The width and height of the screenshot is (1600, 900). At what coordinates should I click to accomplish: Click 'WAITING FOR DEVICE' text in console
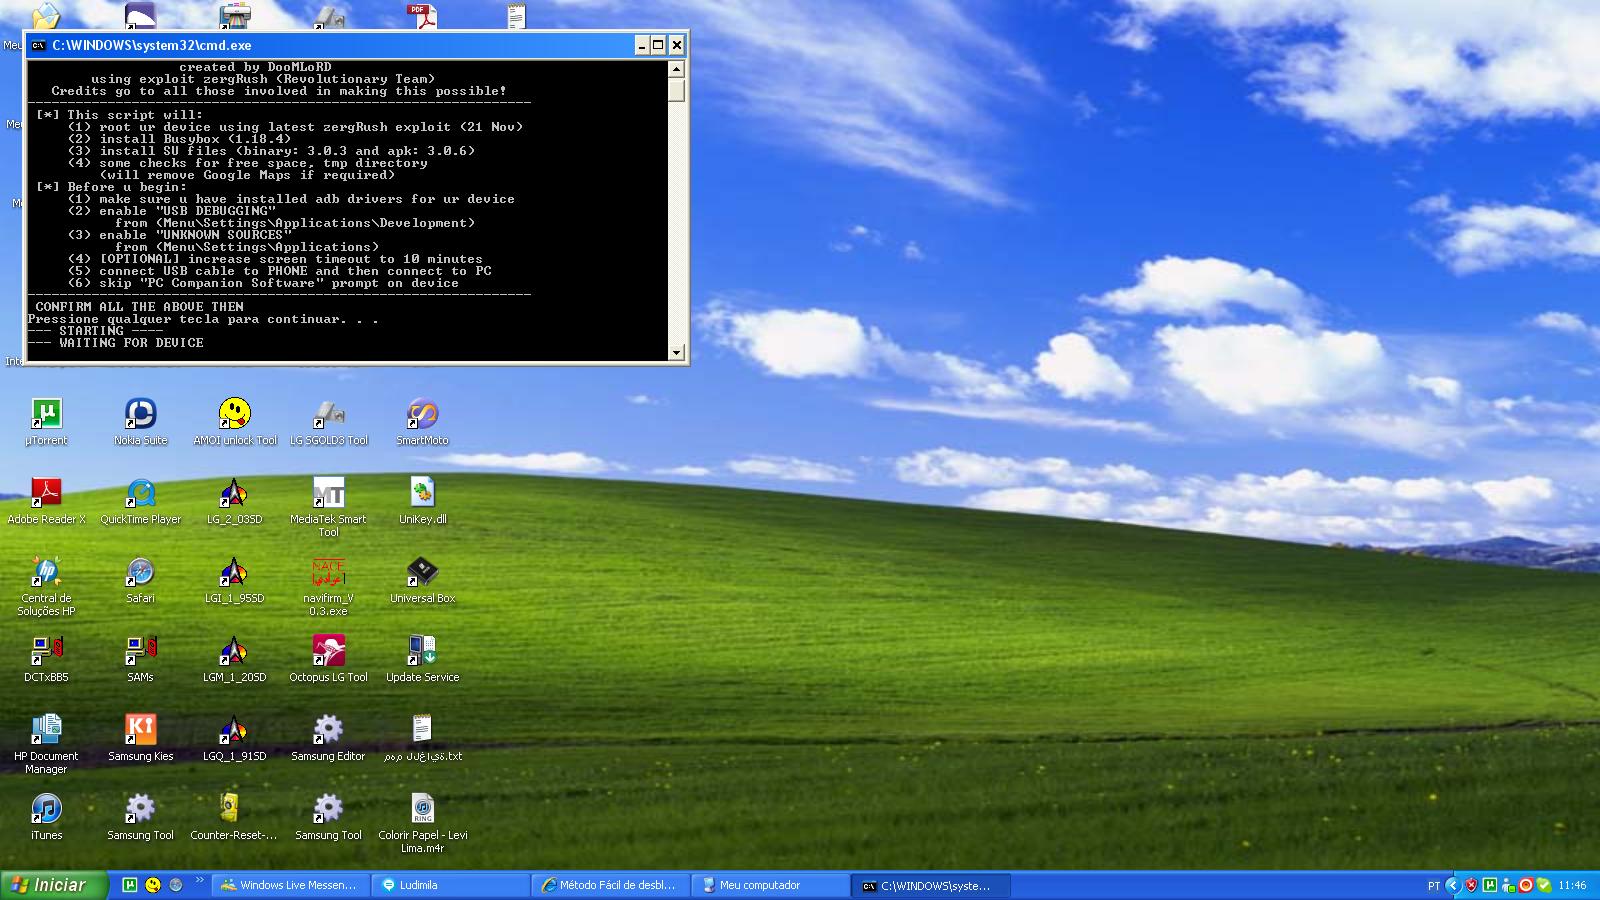coord(131,343)
